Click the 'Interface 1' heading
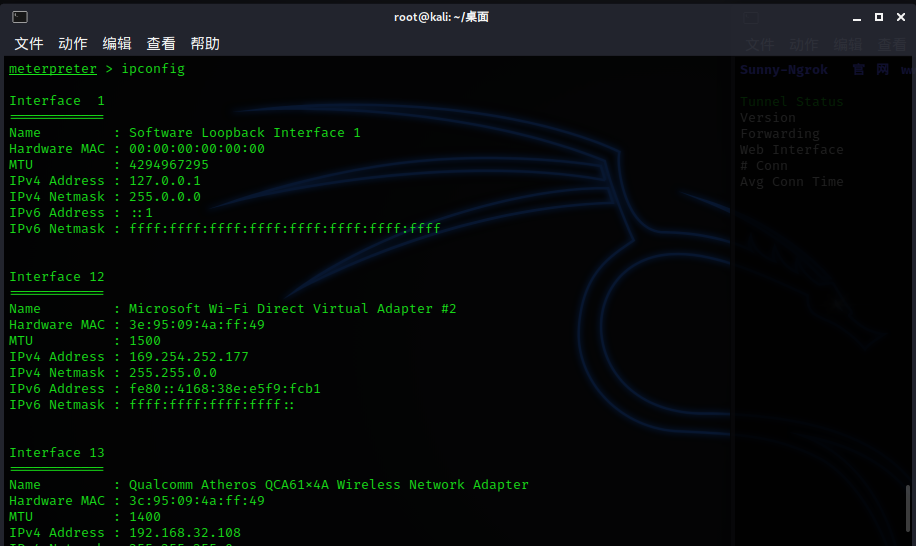The image size is (916, 546). click(x=57, y=101)
